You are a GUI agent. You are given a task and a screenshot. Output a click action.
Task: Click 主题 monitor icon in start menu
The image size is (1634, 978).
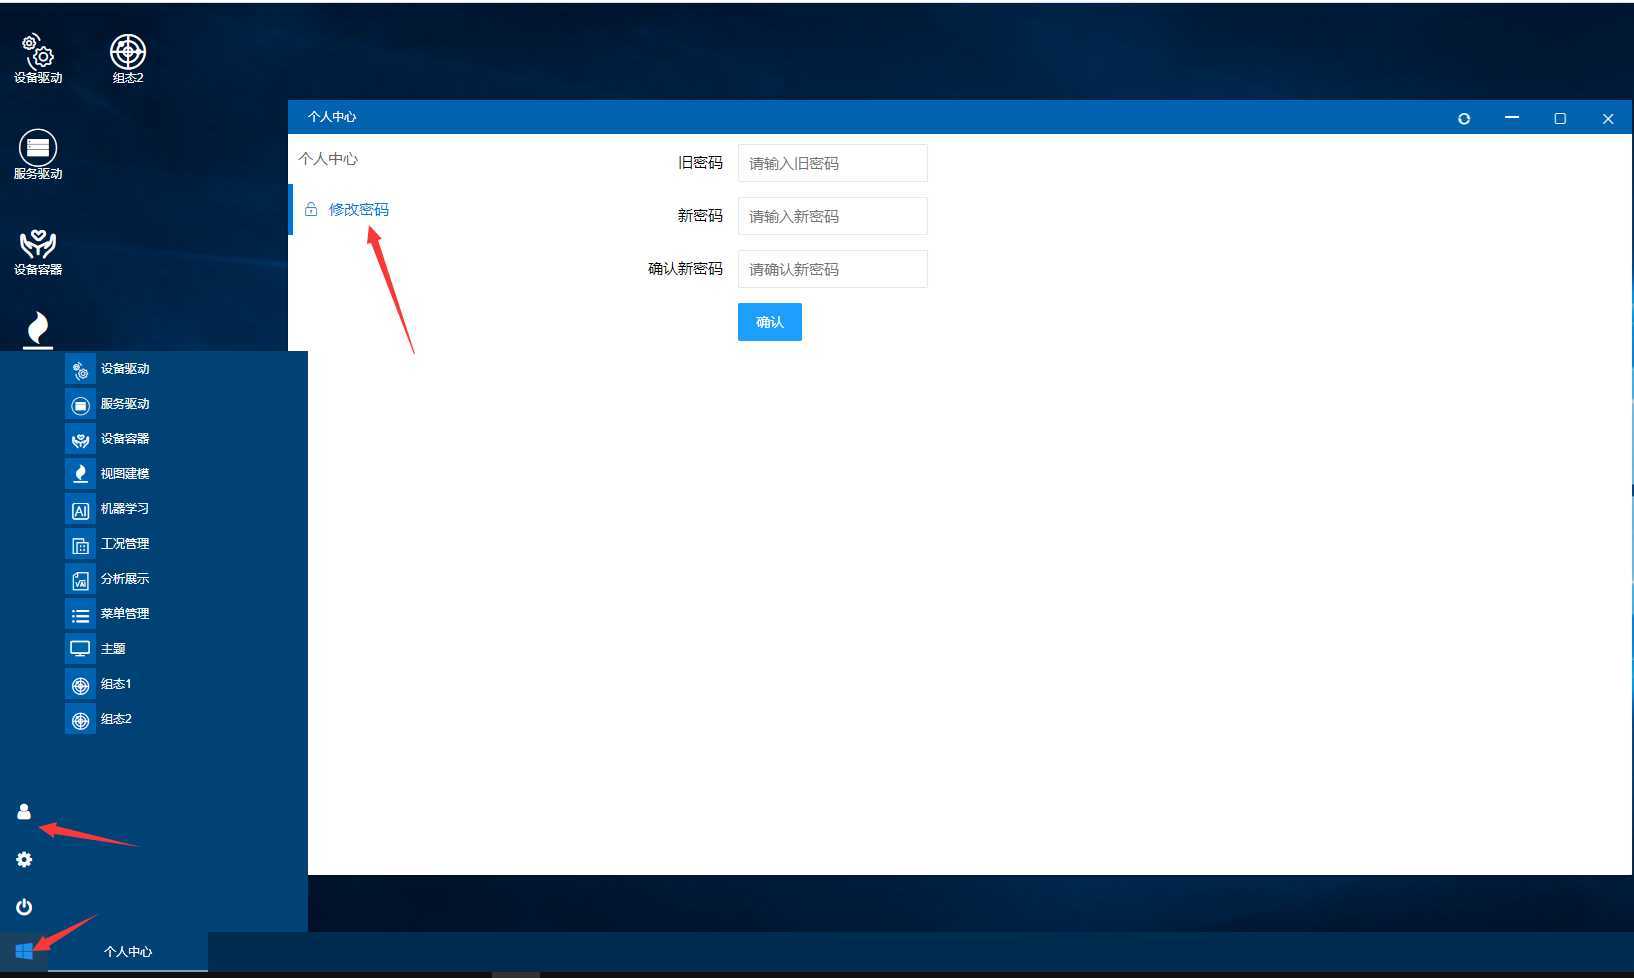80,649
